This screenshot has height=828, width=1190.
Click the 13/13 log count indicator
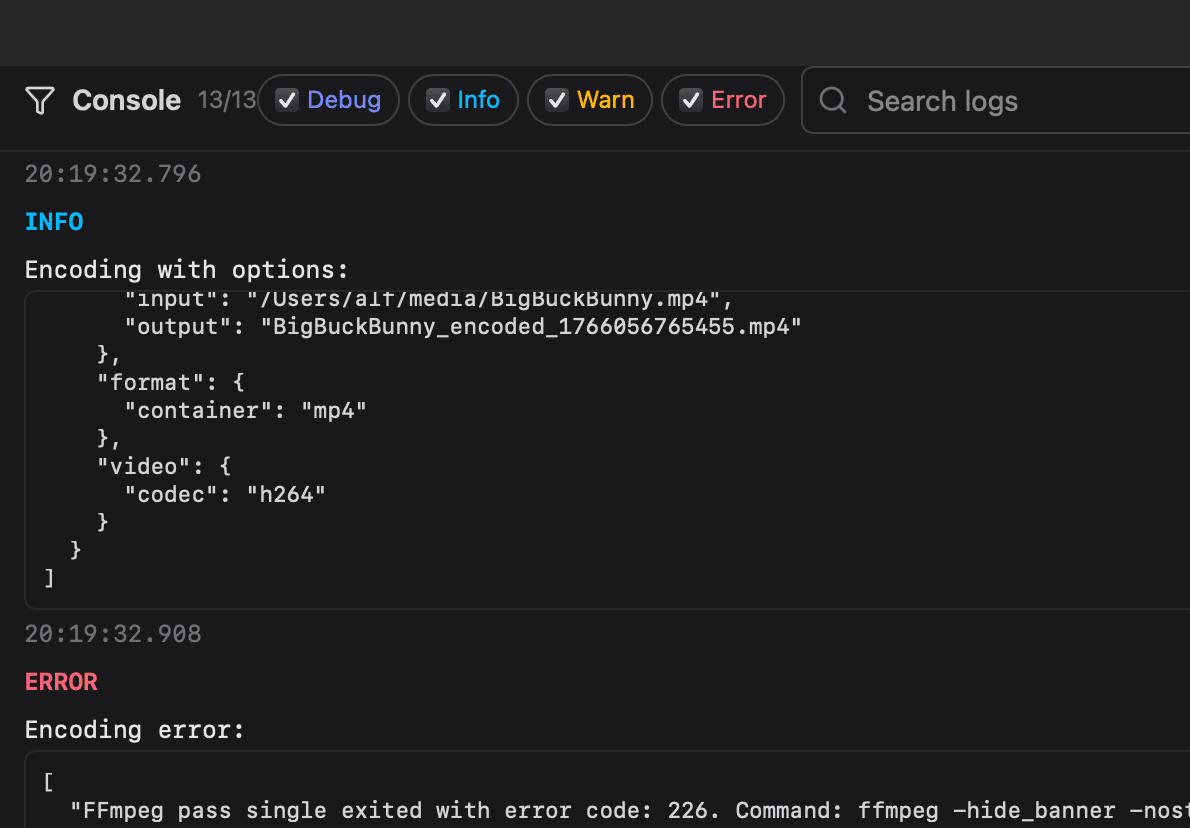[226, 100]
